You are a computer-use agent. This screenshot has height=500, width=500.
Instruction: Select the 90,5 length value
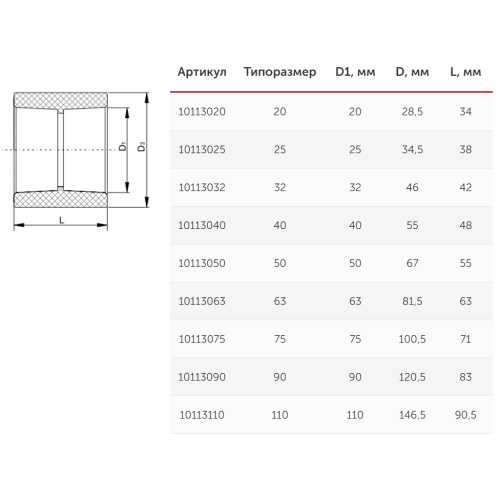[x=465, y=415]
